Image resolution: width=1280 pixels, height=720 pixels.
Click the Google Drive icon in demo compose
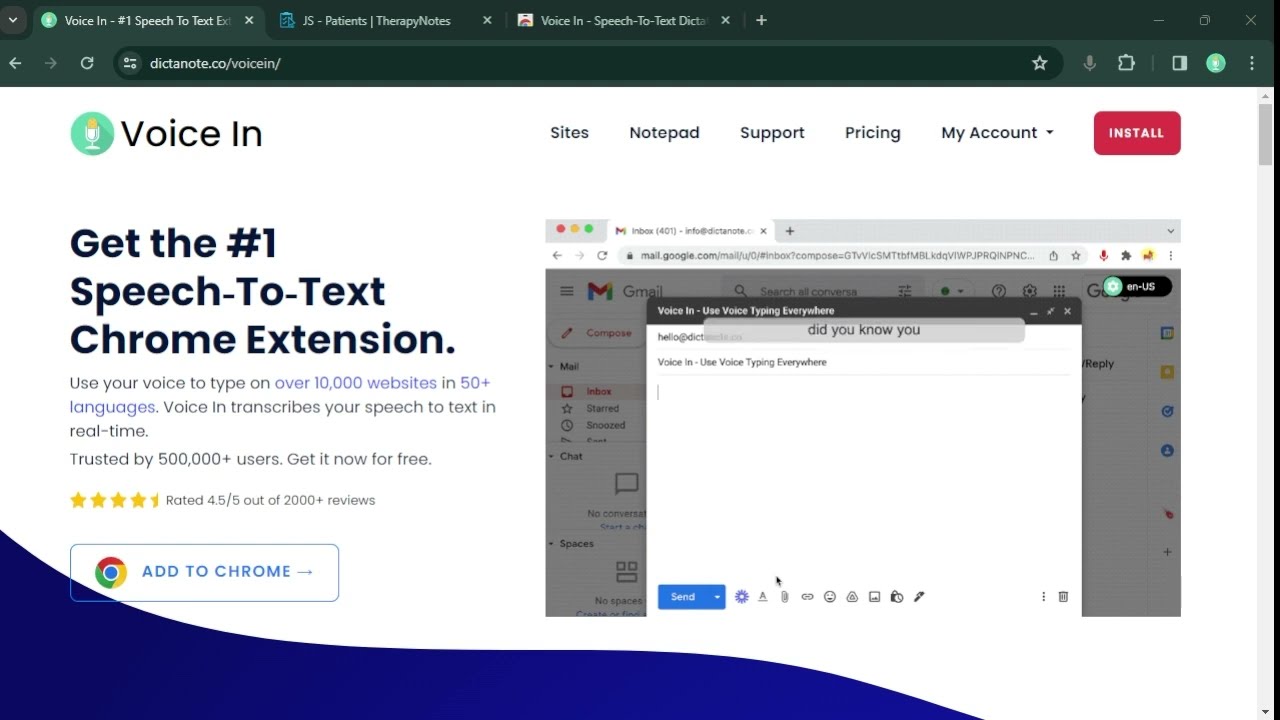(x=852, y=597)
